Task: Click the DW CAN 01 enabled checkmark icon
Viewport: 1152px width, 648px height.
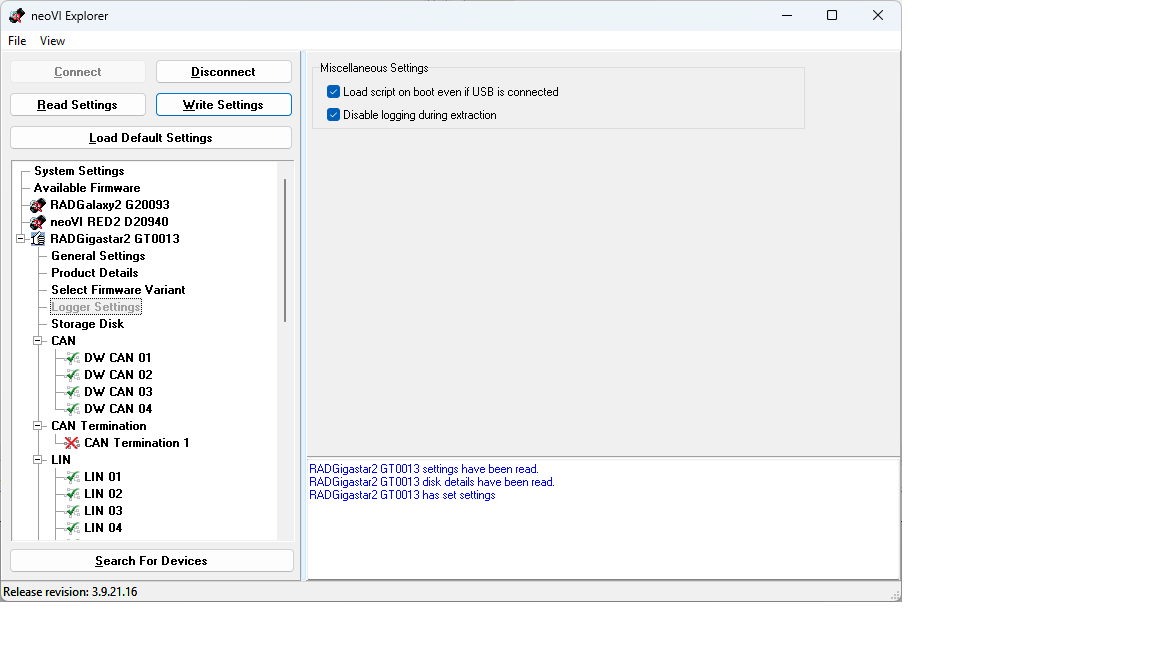Action: 72,358
